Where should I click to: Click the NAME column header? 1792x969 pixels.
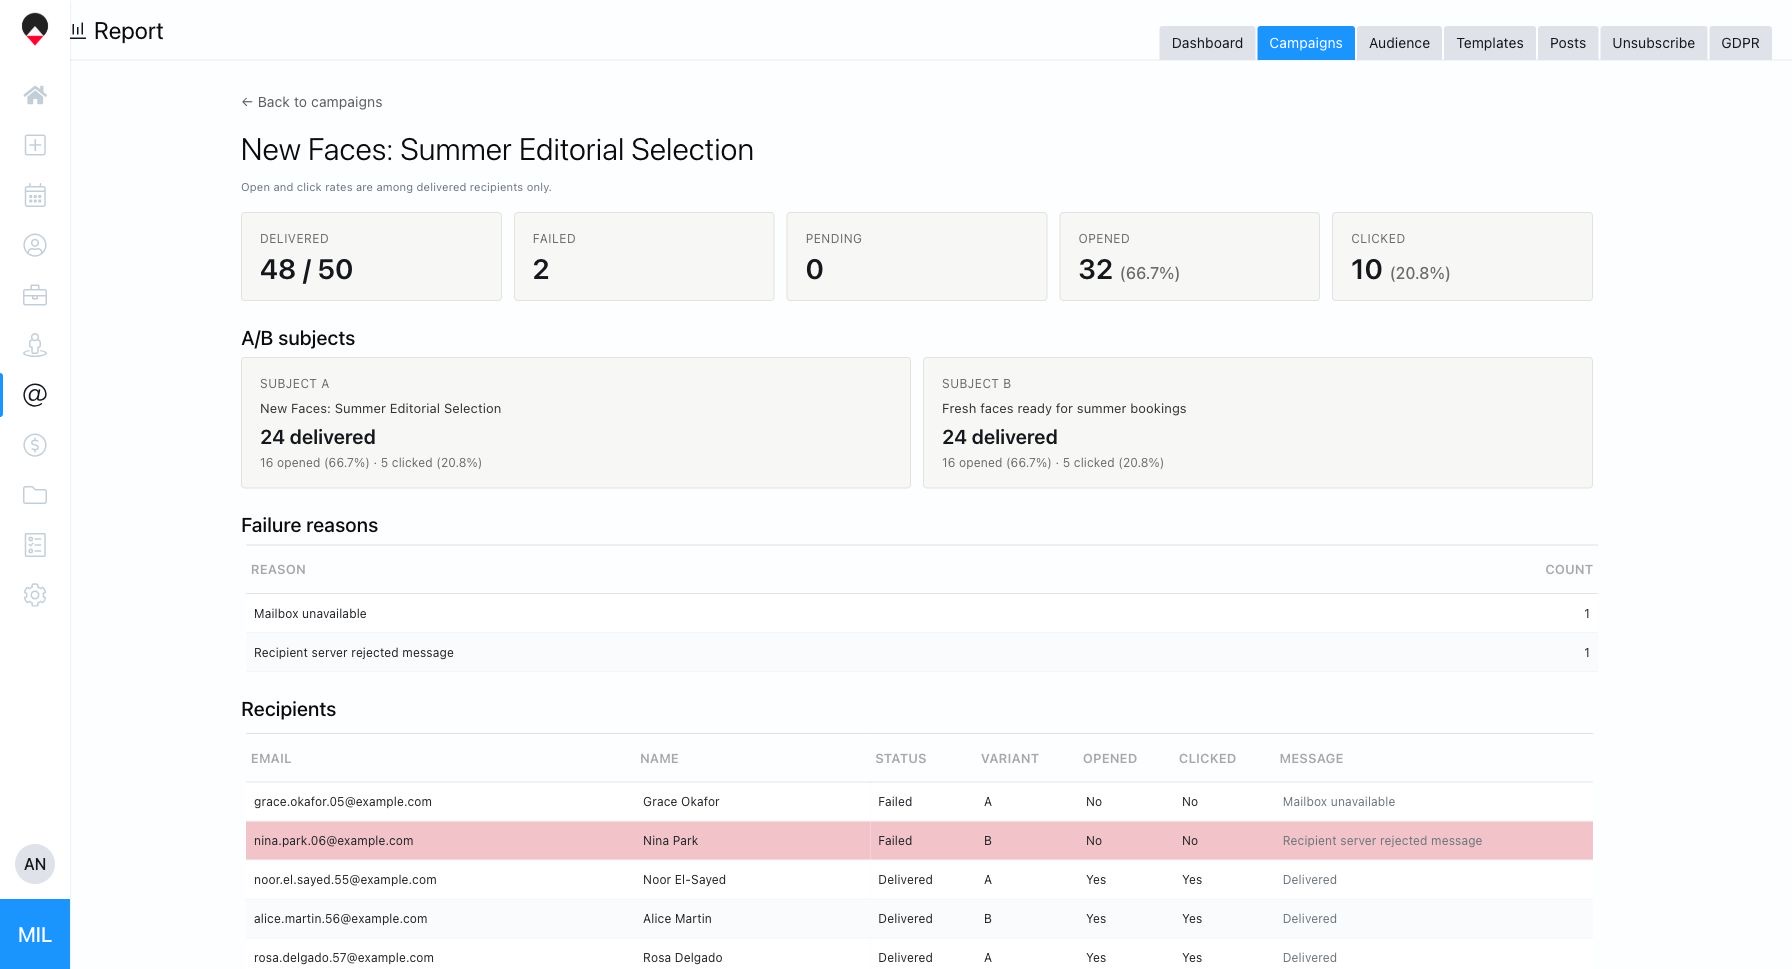pyautogui.click(x=659, y=759)
